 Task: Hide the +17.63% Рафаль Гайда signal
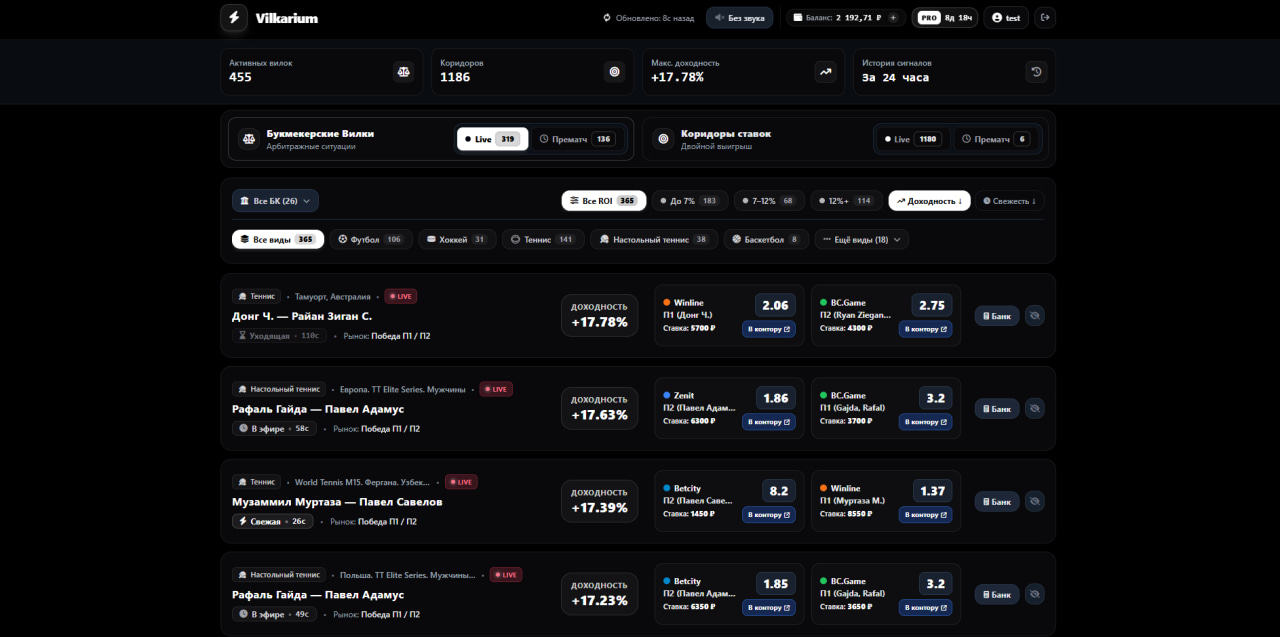[x=1035, y=408]
